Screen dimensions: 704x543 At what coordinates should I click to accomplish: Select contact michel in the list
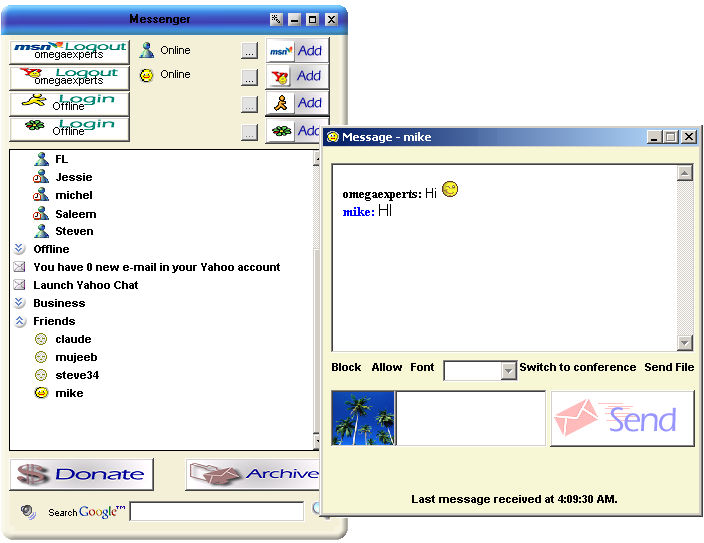(x=74, y=195)
